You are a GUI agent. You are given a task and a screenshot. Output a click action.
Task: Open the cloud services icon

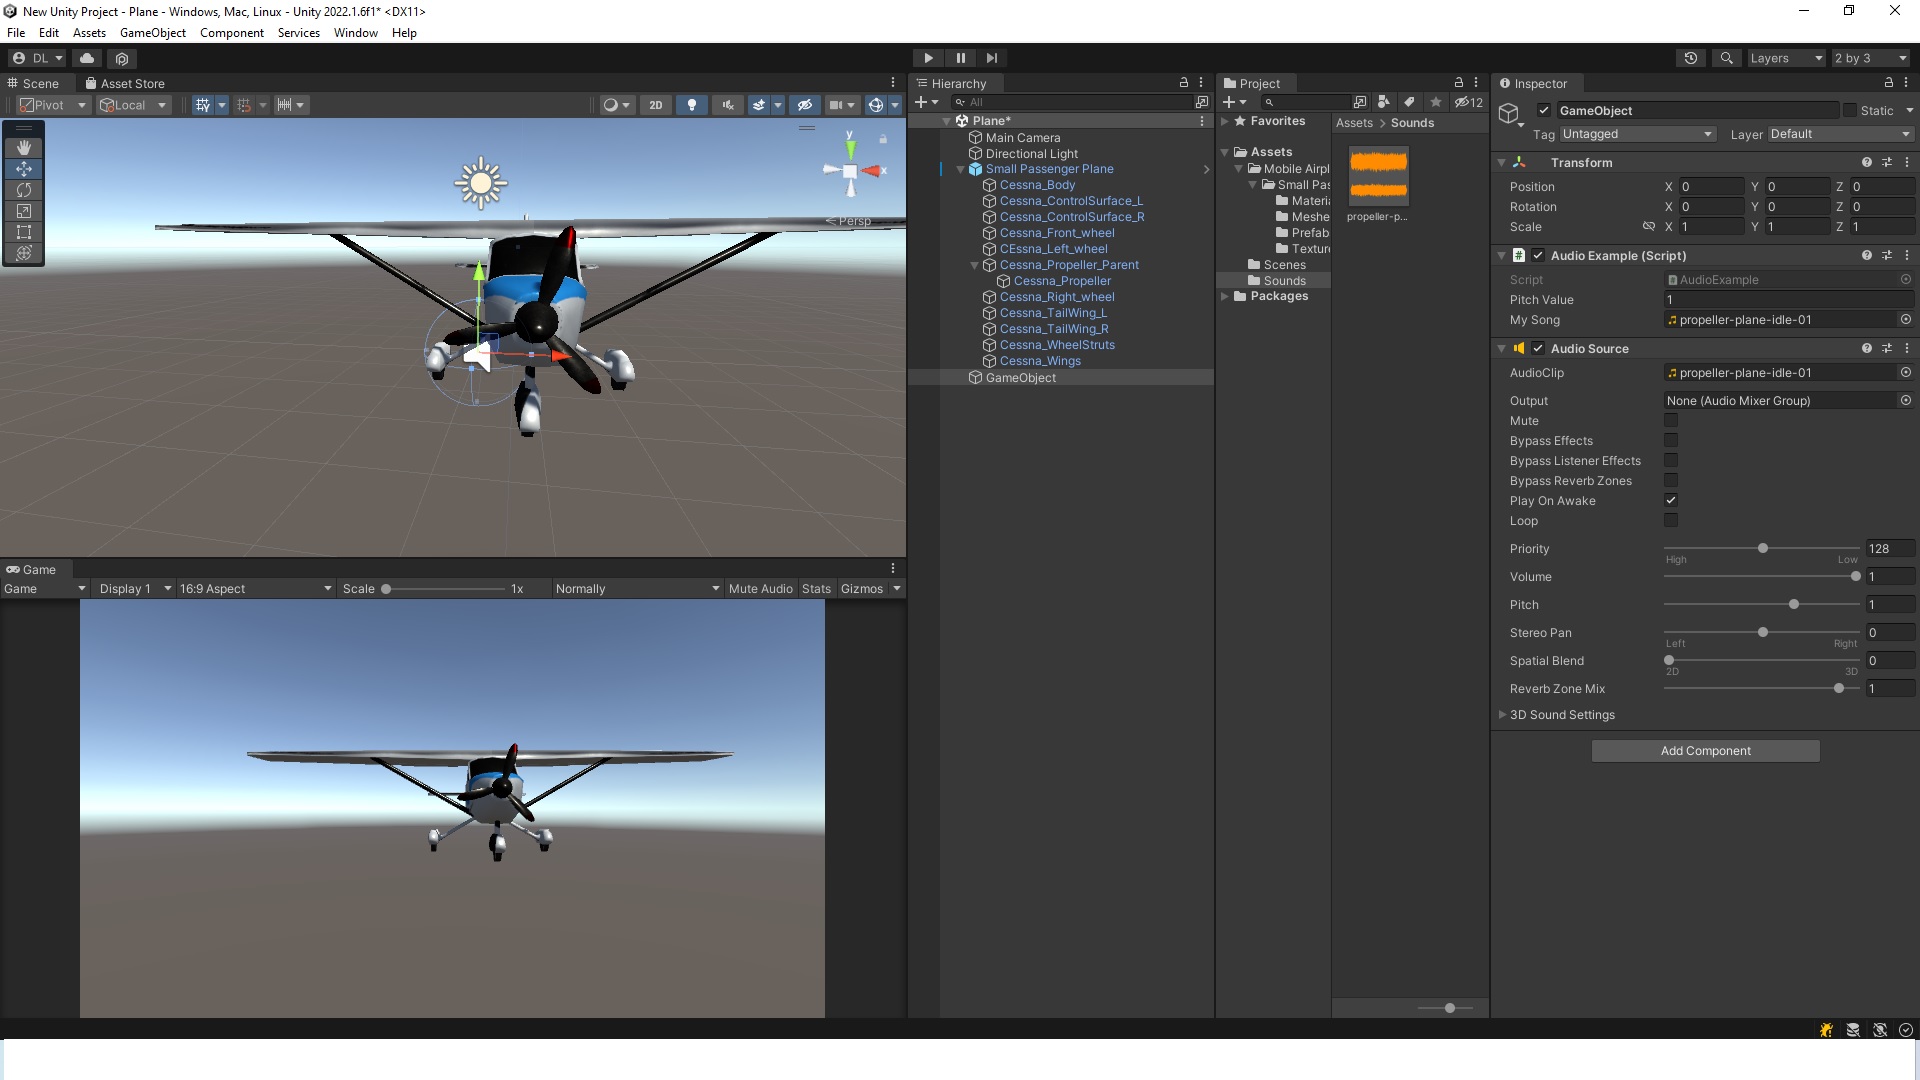pyautogui.click(x=87, y=58)
